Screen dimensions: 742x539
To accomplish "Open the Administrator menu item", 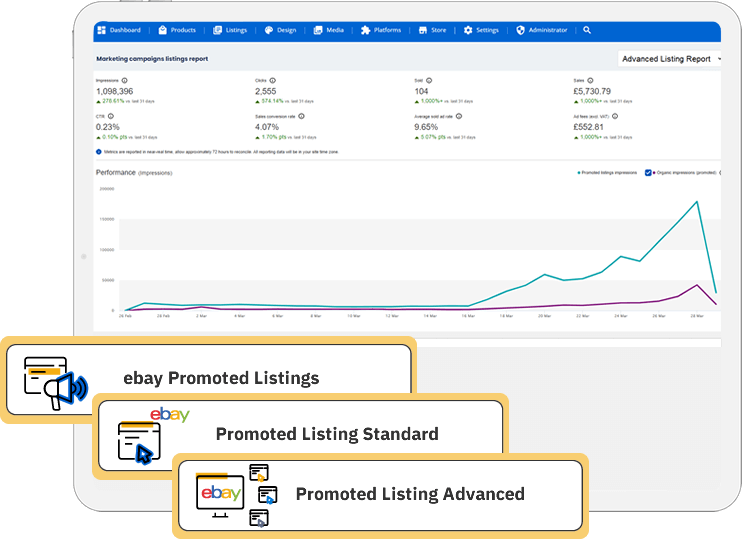I will (x=541, y=30).
